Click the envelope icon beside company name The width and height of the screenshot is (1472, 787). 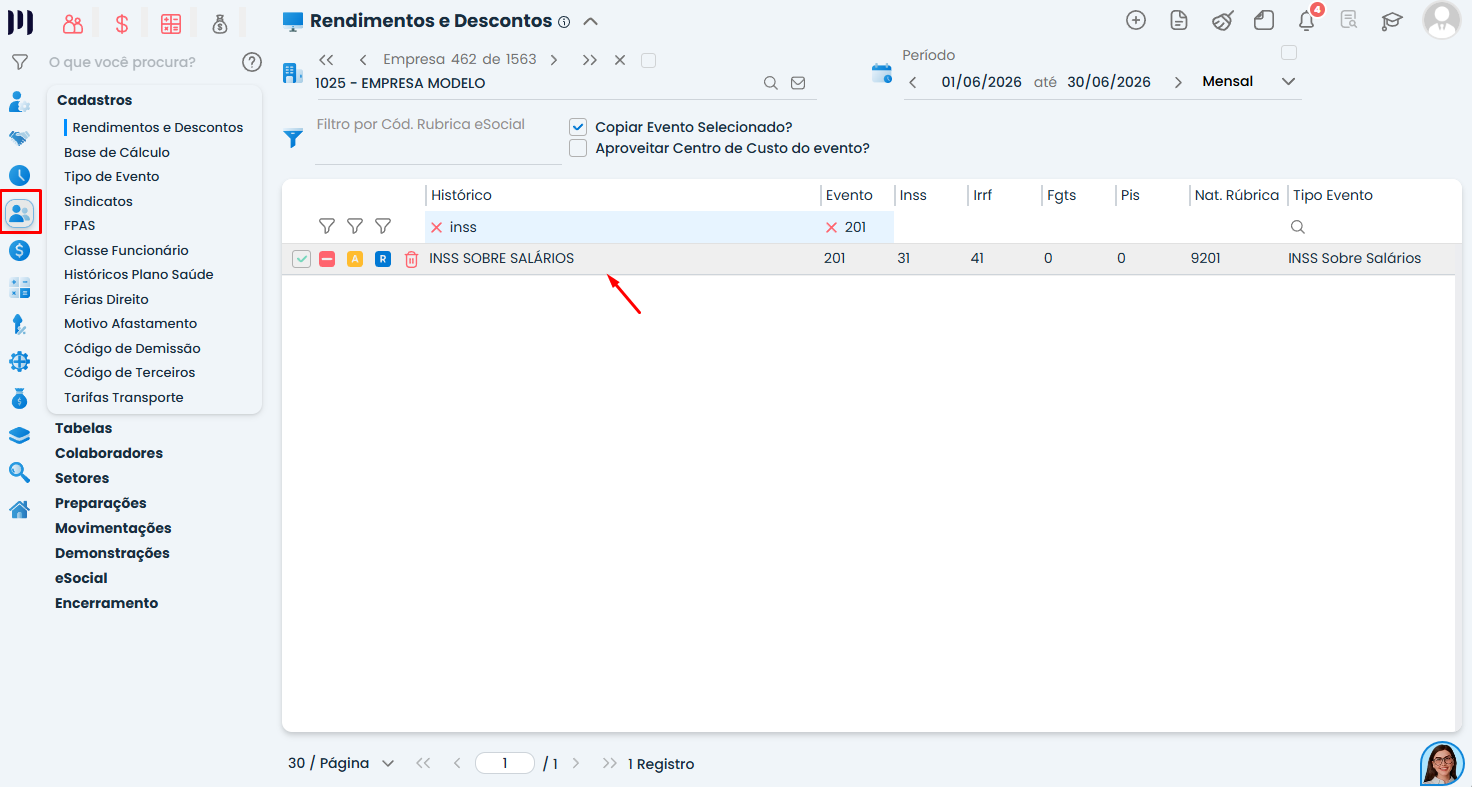(798, 83)
